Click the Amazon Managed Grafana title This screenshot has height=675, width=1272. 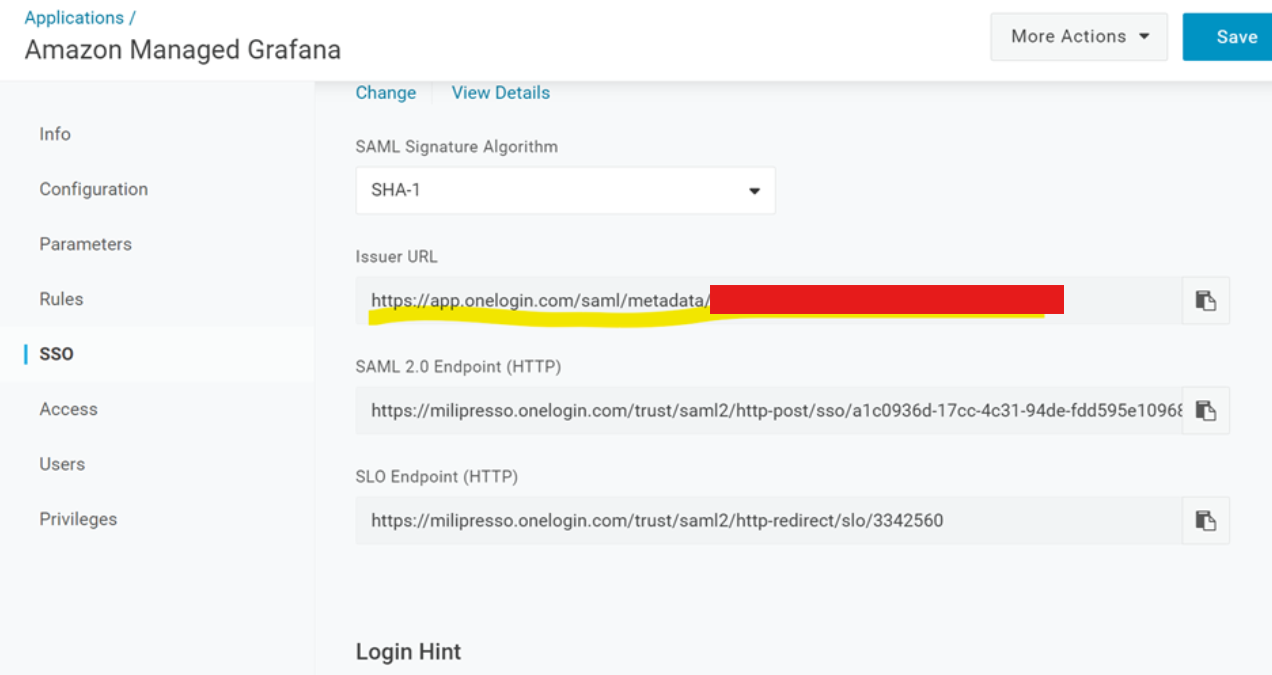tap(183, 50)
